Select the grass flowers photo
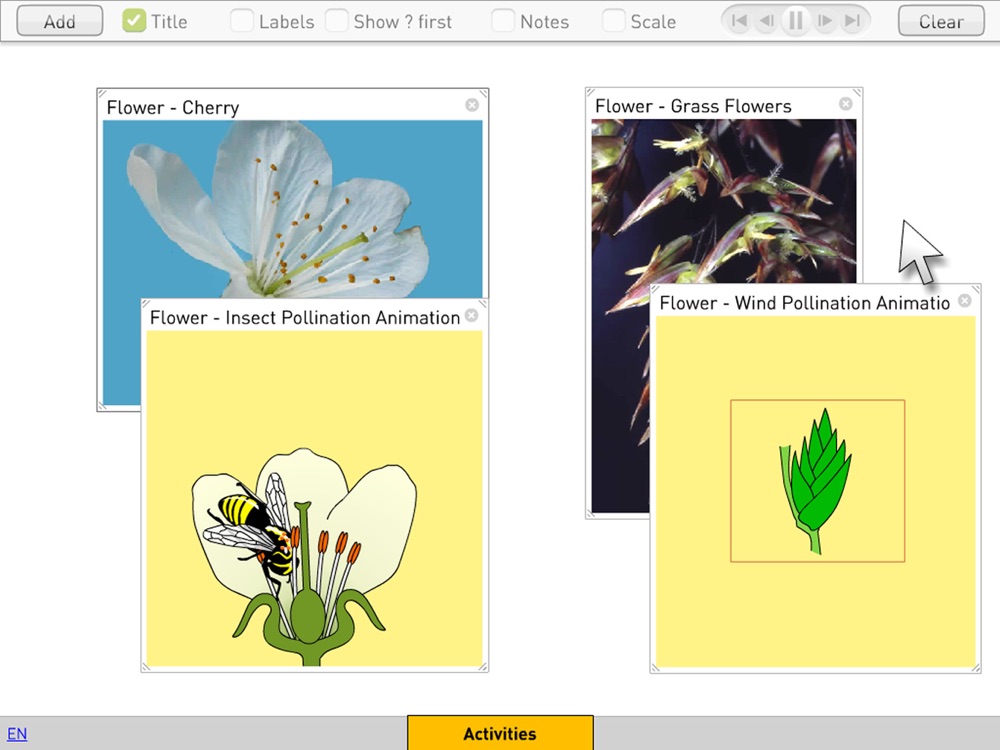This screenshot has width=1000, height=750. (x=724, y=201)
